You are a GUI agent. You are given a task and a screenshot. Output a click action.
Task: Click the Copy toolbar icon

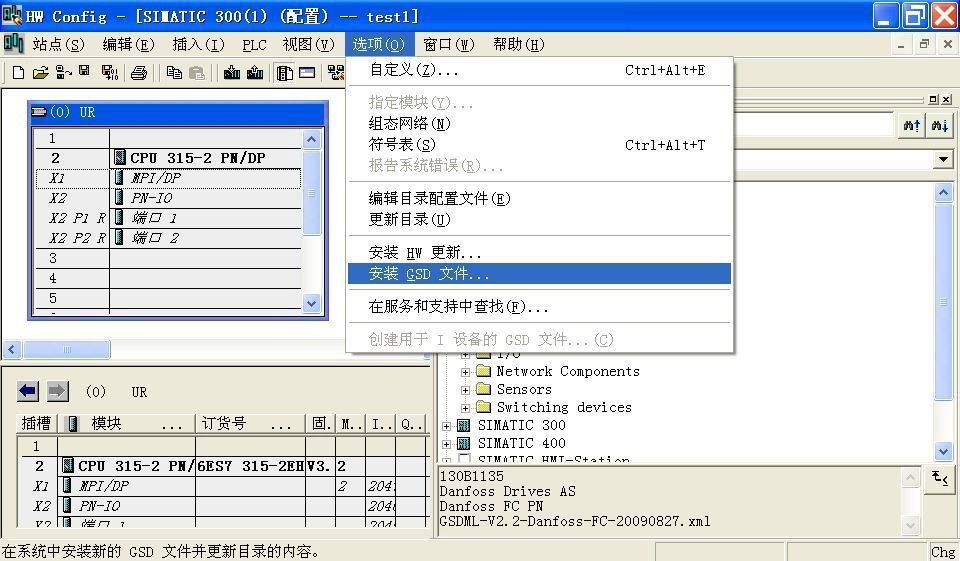coord(174,72)
